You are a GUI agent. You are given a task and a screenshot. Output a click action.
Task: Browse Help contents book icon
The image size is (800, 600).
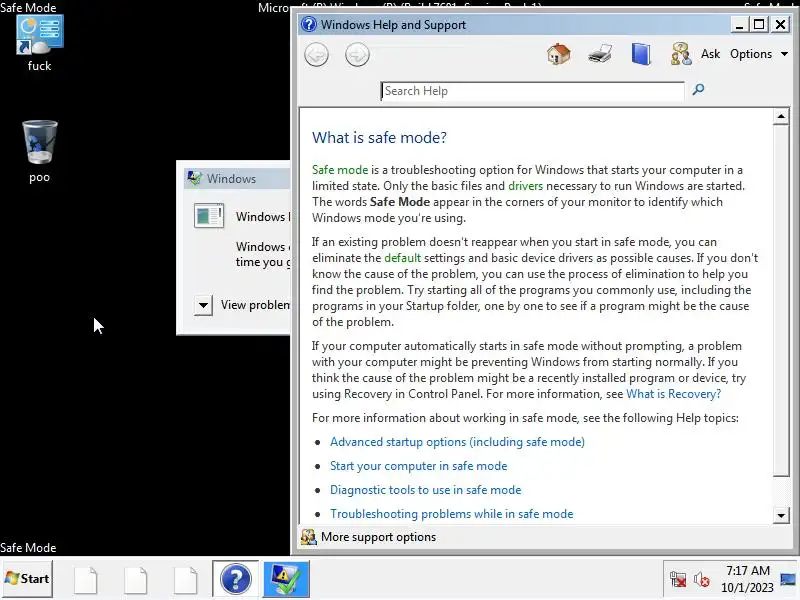pyautogui.click(x=641, y=54)
